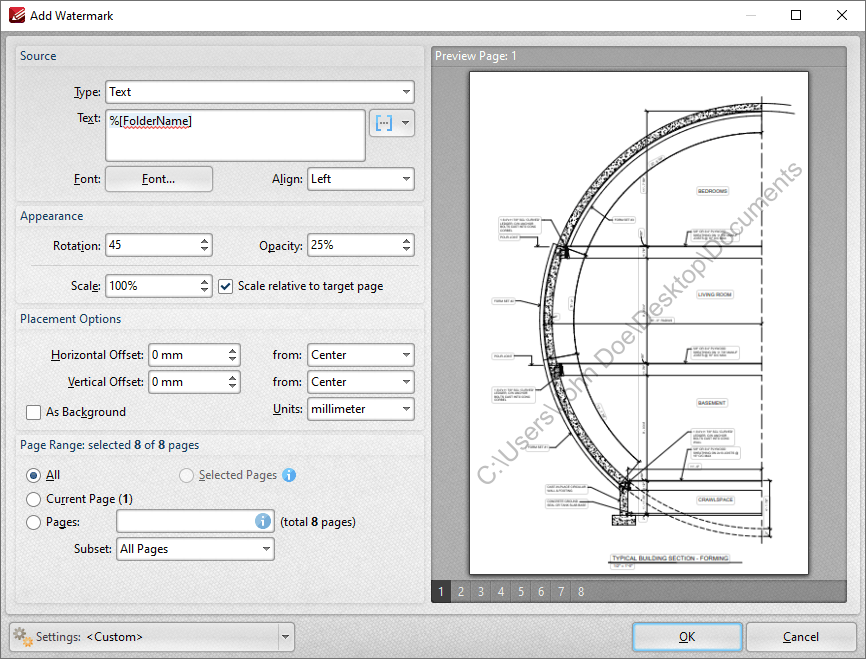The height and width of the screenshot is (659, 866).
Task: Increase Rotation with the up arrow
Action: point(204,240)
